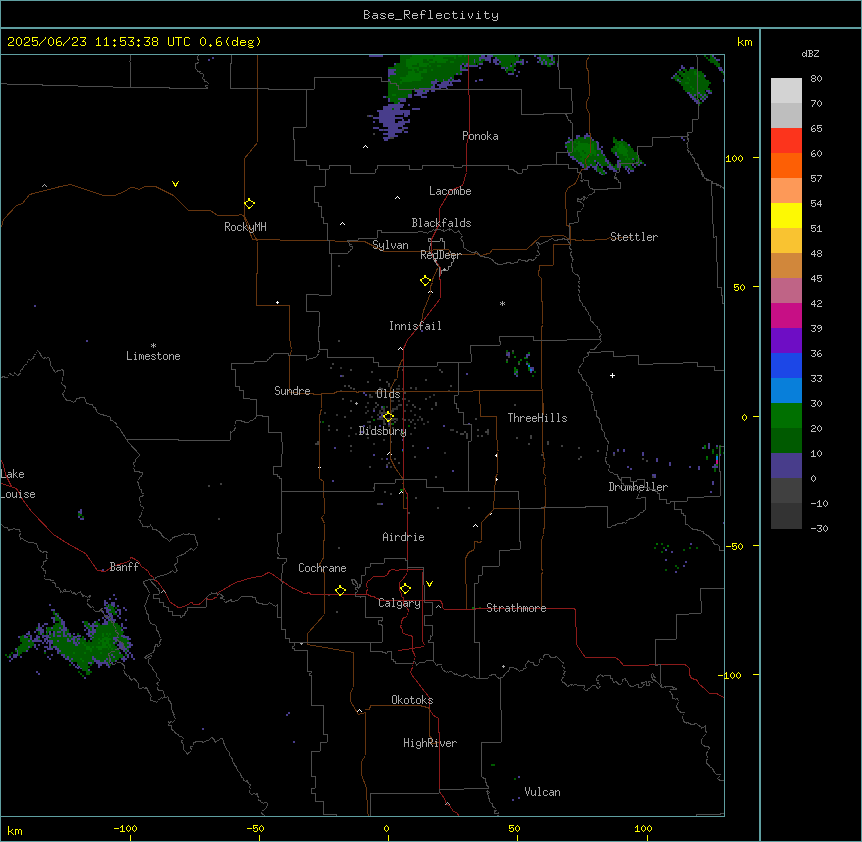Click the HighRiver label
Image resolution: width=862 pixels, height=842 pixels.
[x=430, y=743]
